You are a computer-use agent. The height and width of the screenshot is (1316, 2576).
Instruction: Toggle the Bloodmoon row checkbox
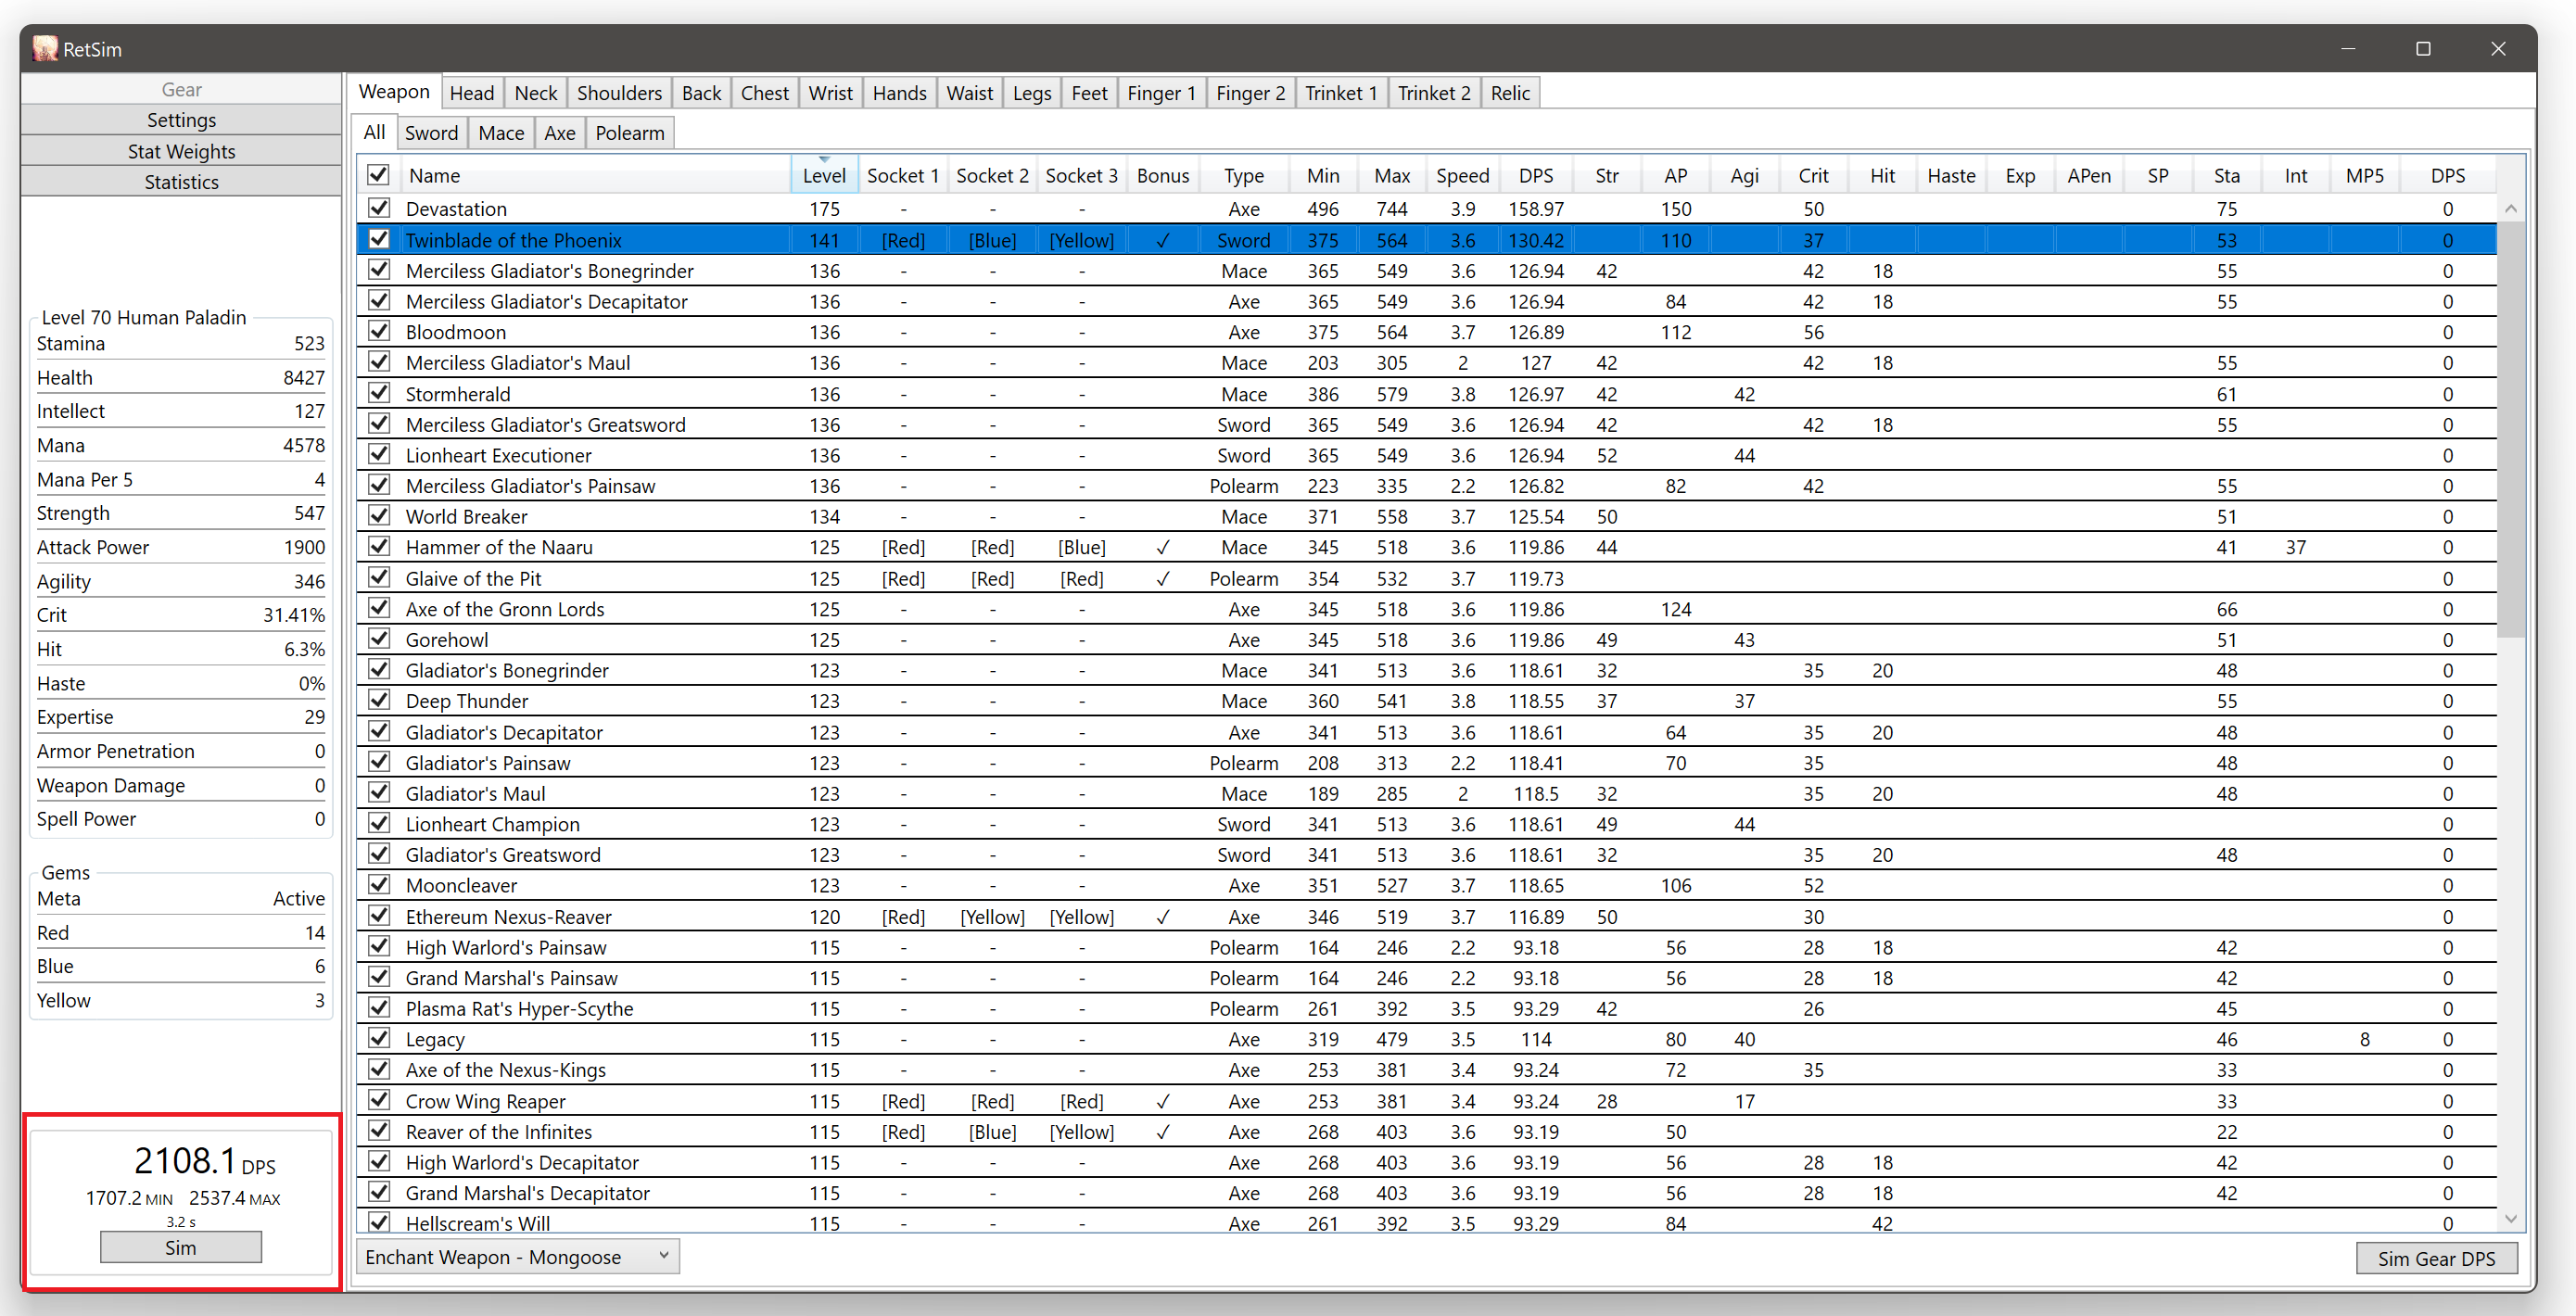378,331
